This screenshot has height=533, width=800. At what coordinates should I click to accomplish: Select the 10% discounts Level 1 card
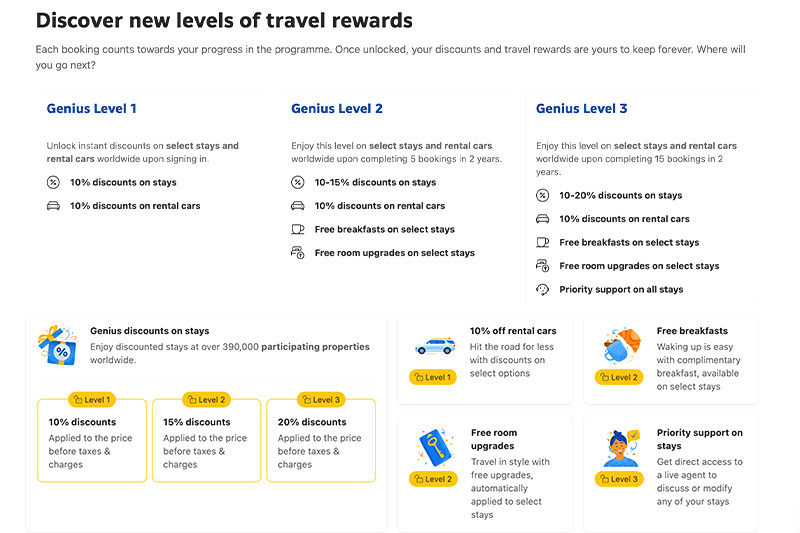92,441
